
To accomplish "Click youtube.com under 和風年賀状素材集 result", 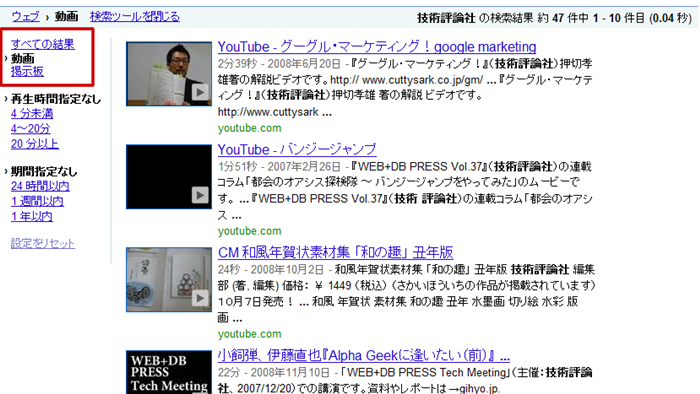I will [250, 334].
